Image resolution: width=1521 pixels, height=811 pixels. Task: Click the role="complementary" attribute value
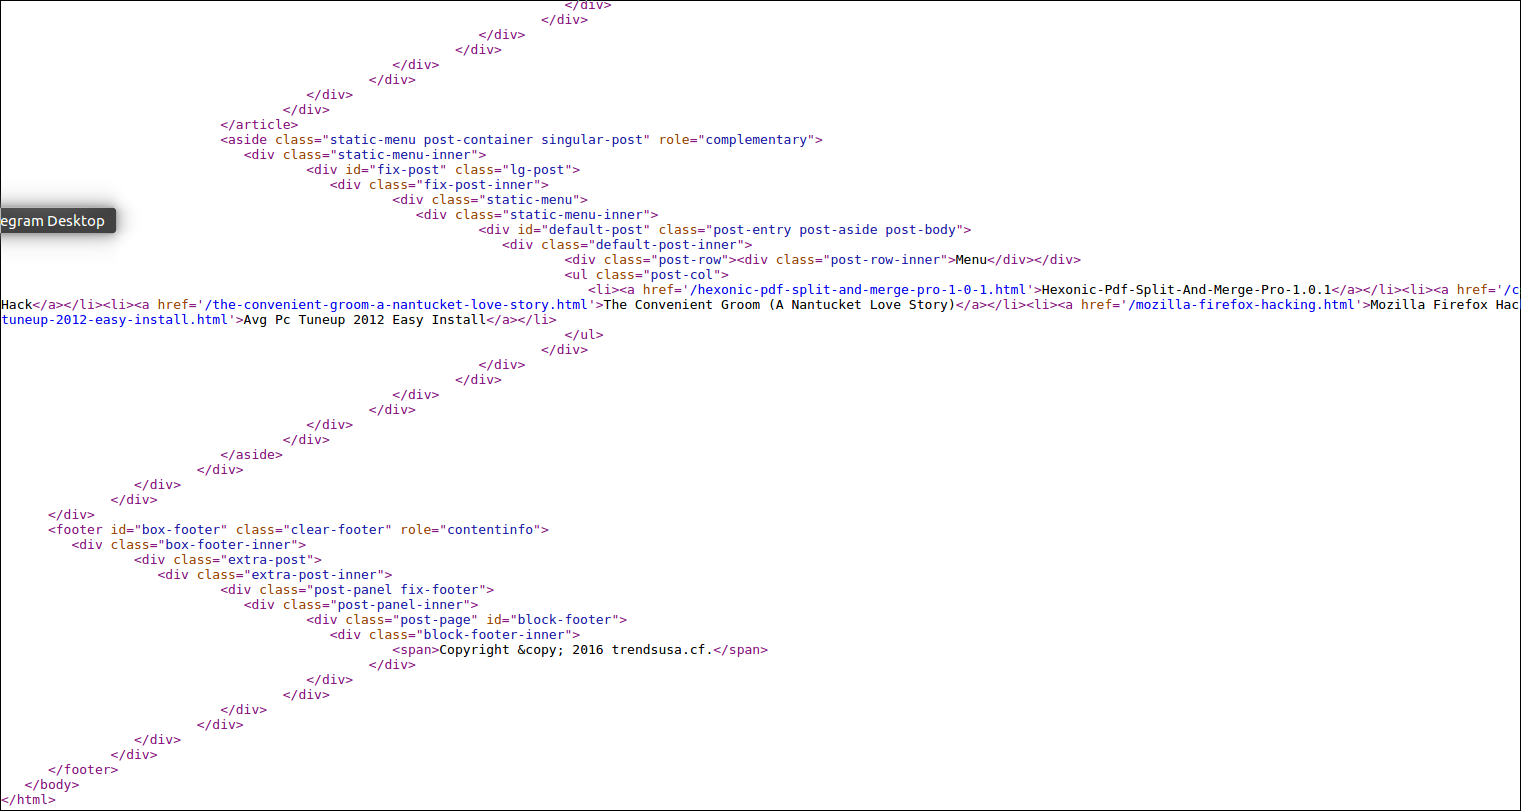[x=756, y=140]
